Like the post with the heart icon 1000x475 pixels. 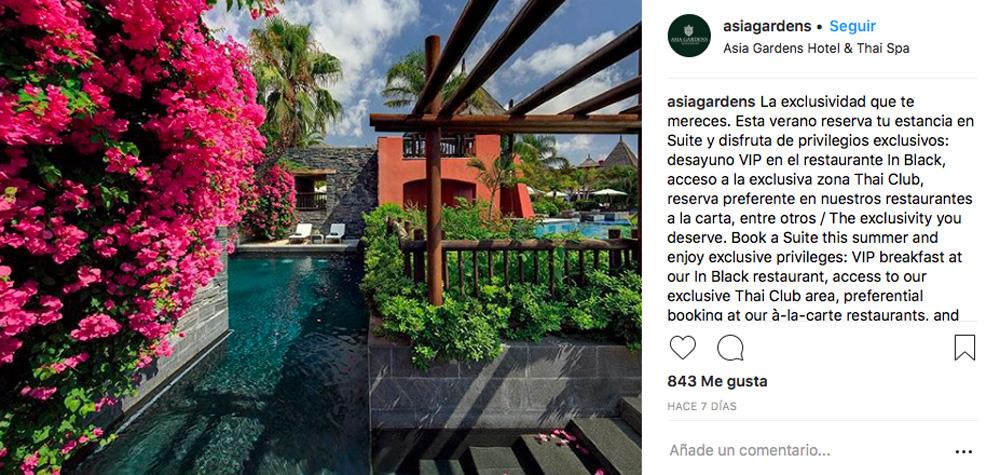(x=682, y=347)
